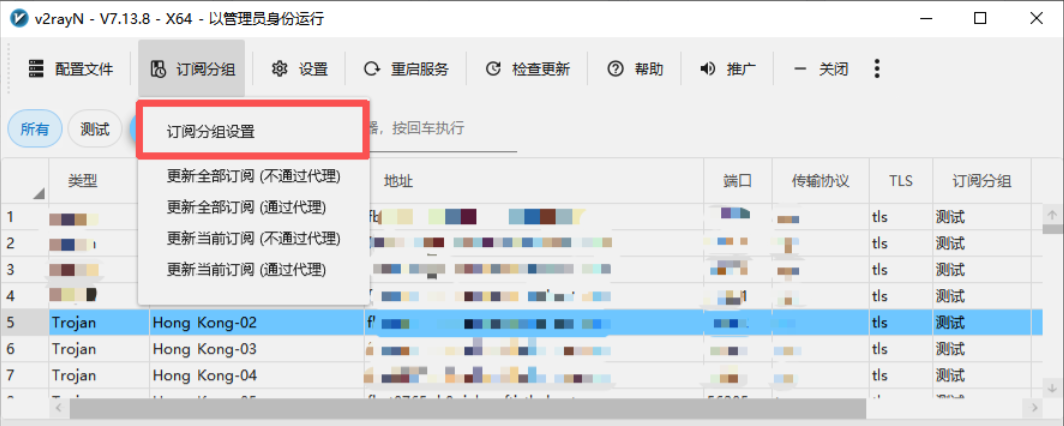This screenshot has height=426, width=1064.
Task: Click the horizontal scrollbar left arrow
Action: tap(59, 408)
